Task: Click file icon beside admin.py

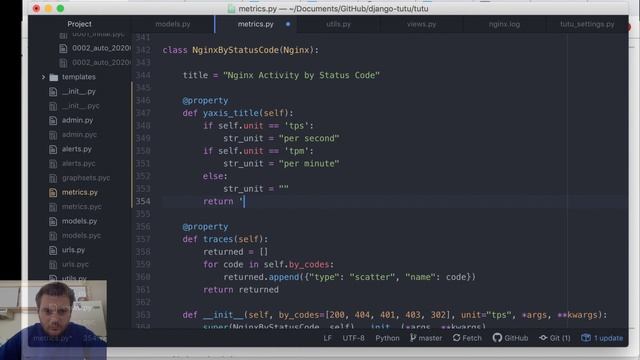Action: point(53,120)
